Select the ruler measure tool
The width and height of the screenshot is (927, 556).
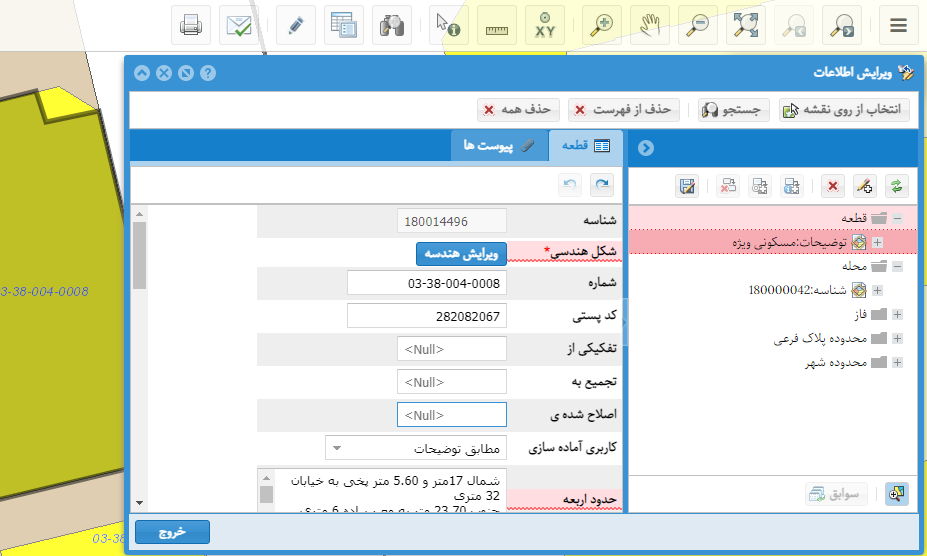click(497, 25)
